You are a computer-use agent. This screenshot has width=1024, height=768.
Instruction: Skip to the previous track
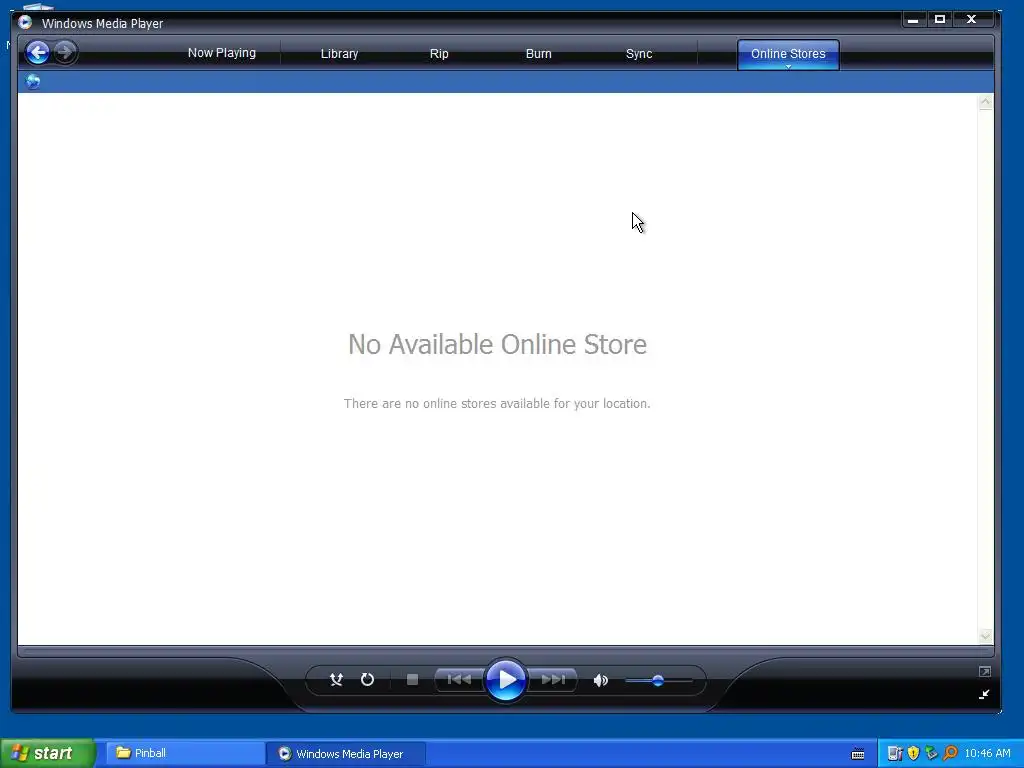(x=459, y=680)
